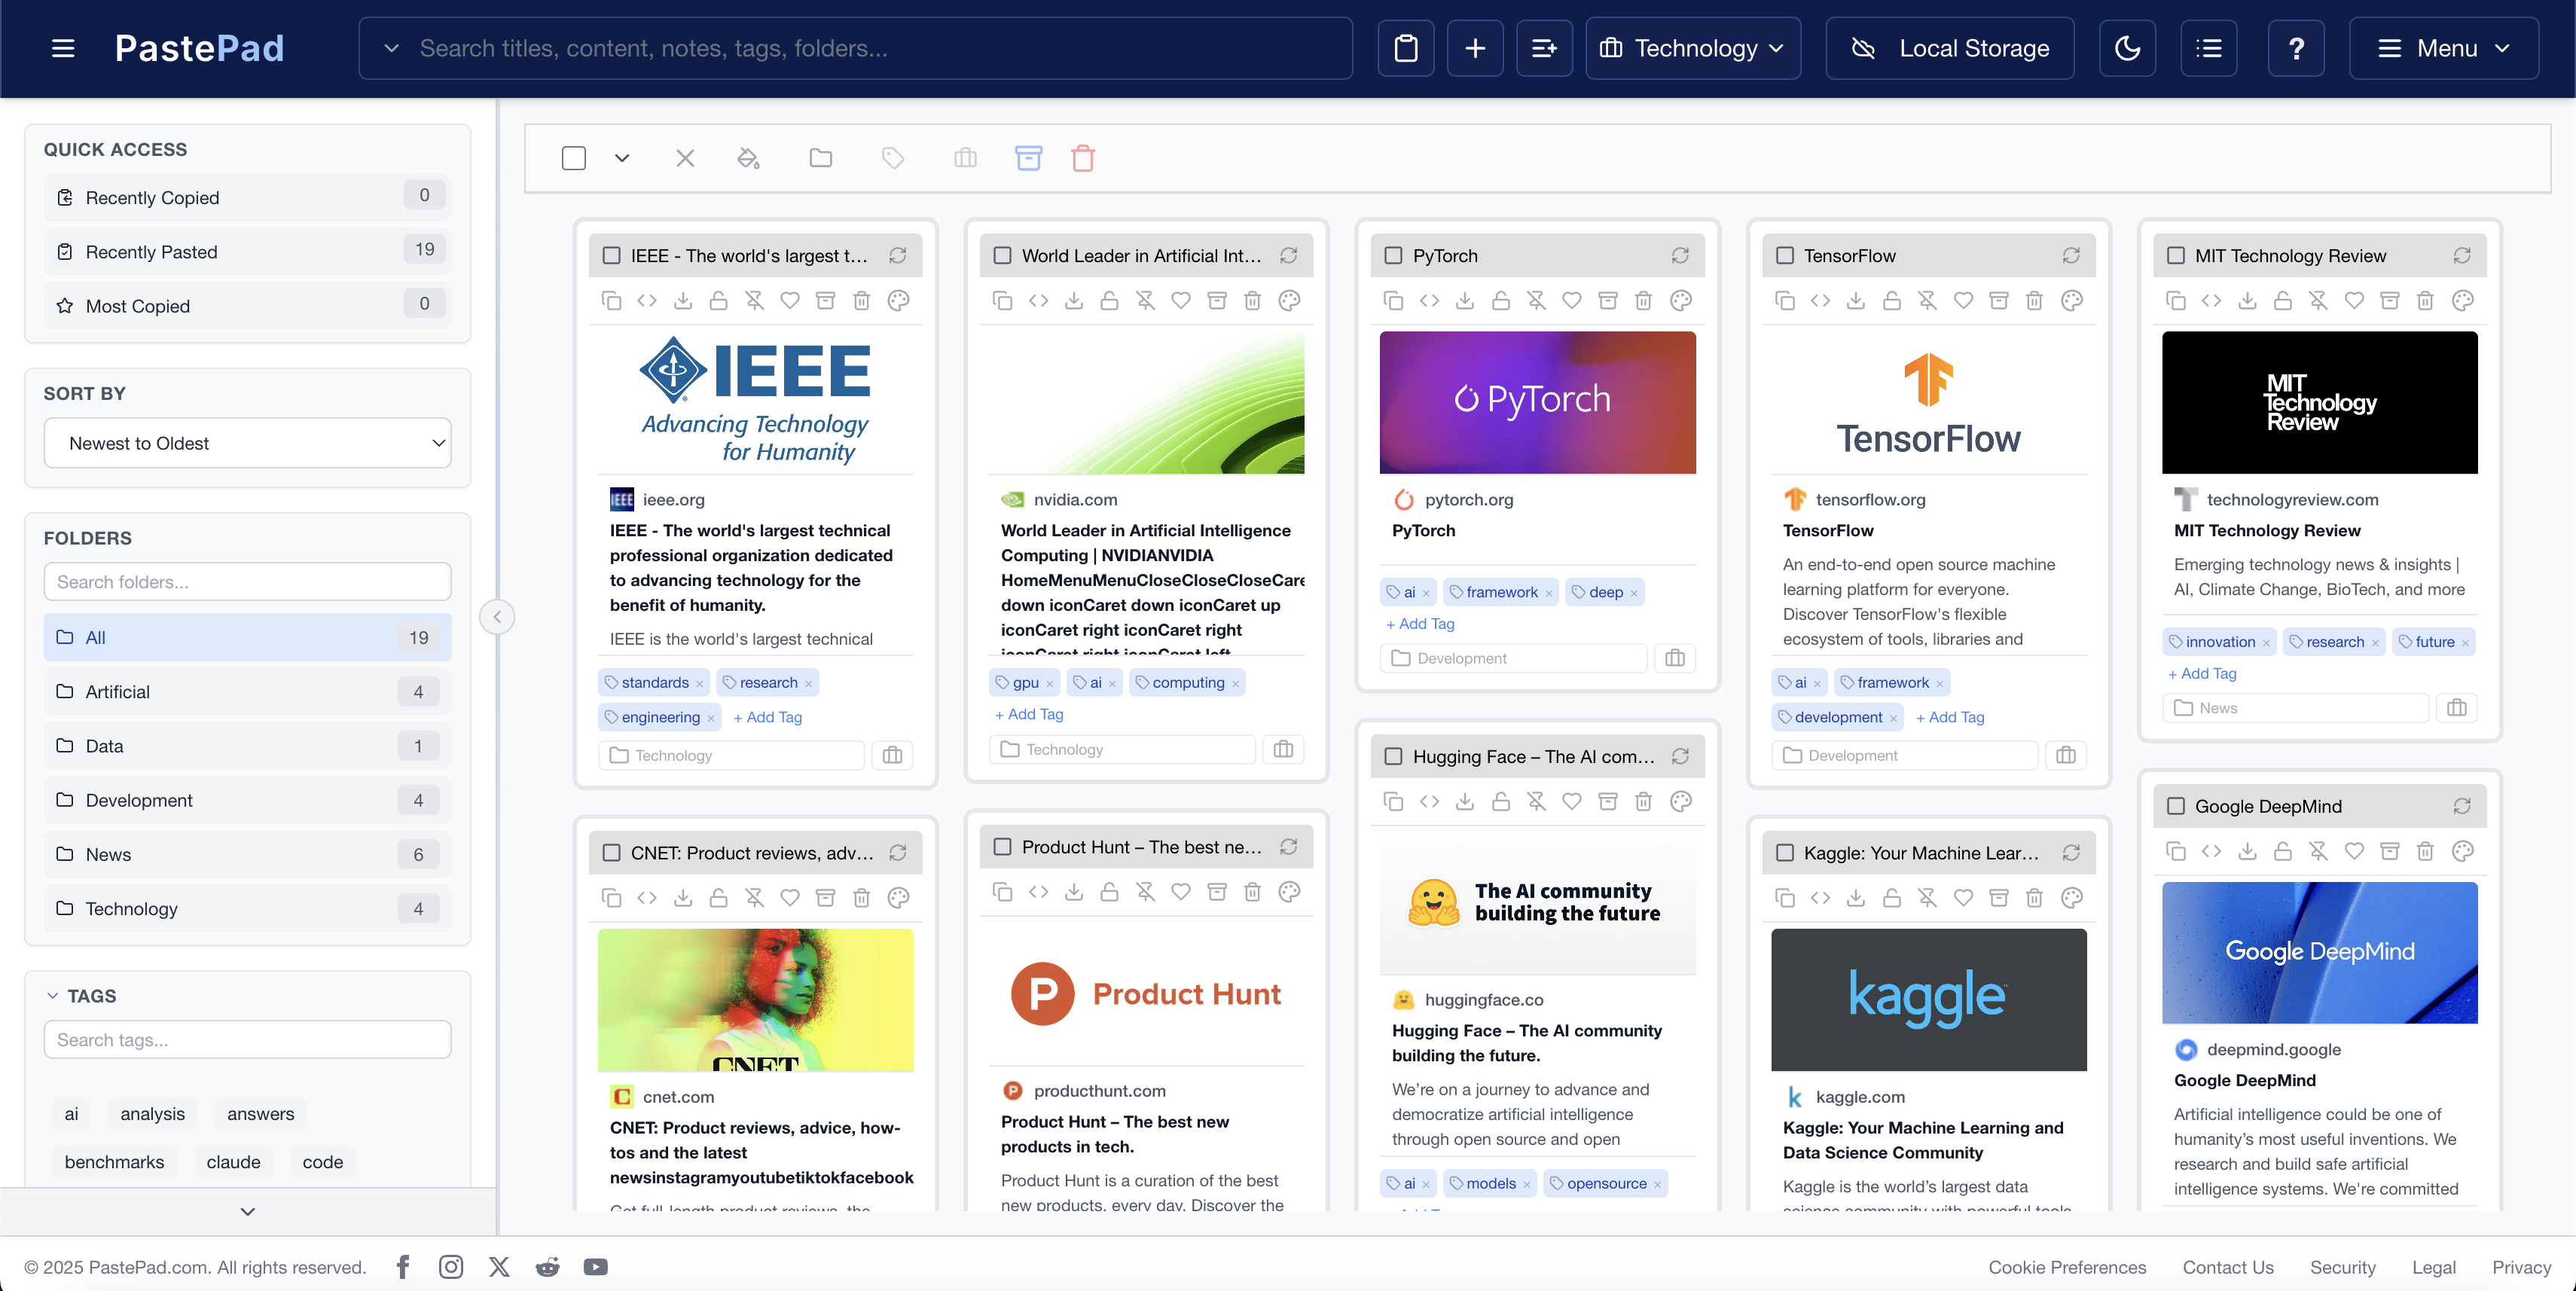
Task: Click the clipboard paste icon in header
Action: pyautogui.click(x=1405, y=48)
